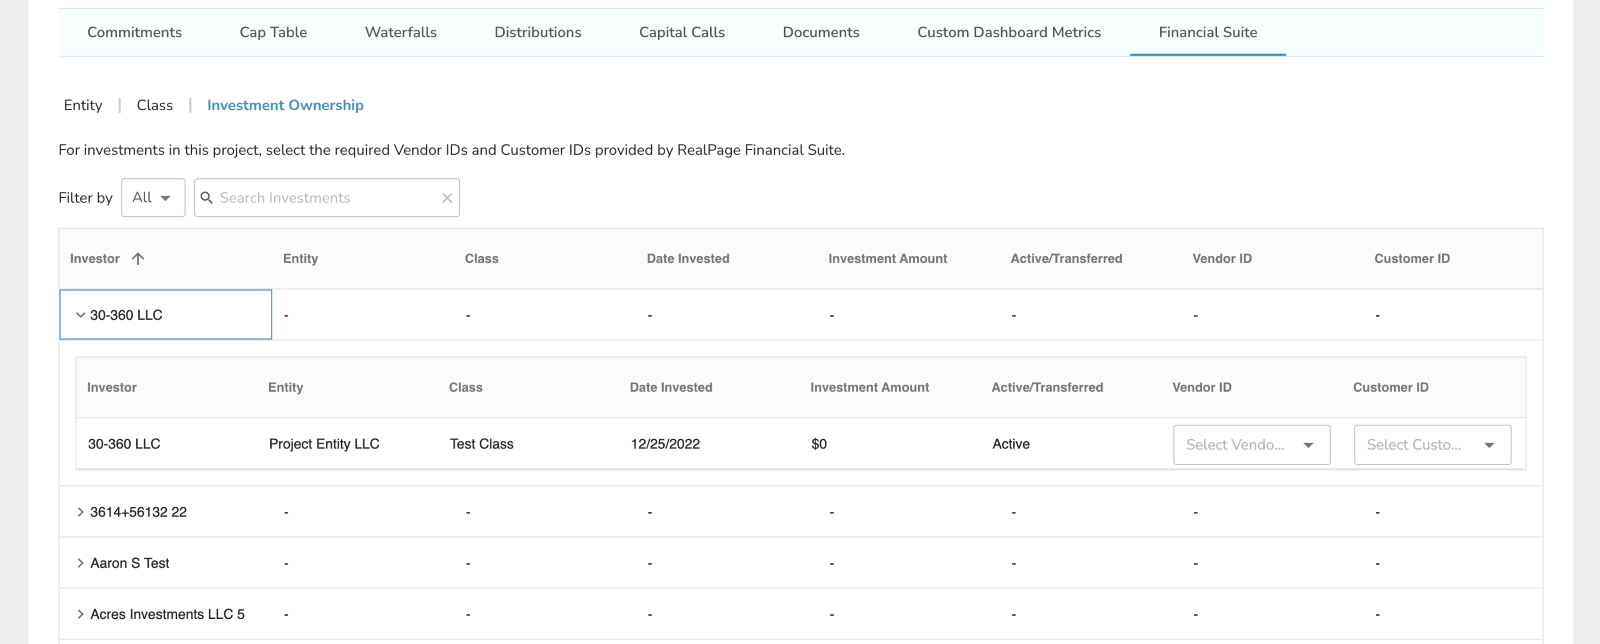This screenshot has height=644, width=1600.
Task: Clear the Search Investments field with X icon
Action: click(447, 198)
